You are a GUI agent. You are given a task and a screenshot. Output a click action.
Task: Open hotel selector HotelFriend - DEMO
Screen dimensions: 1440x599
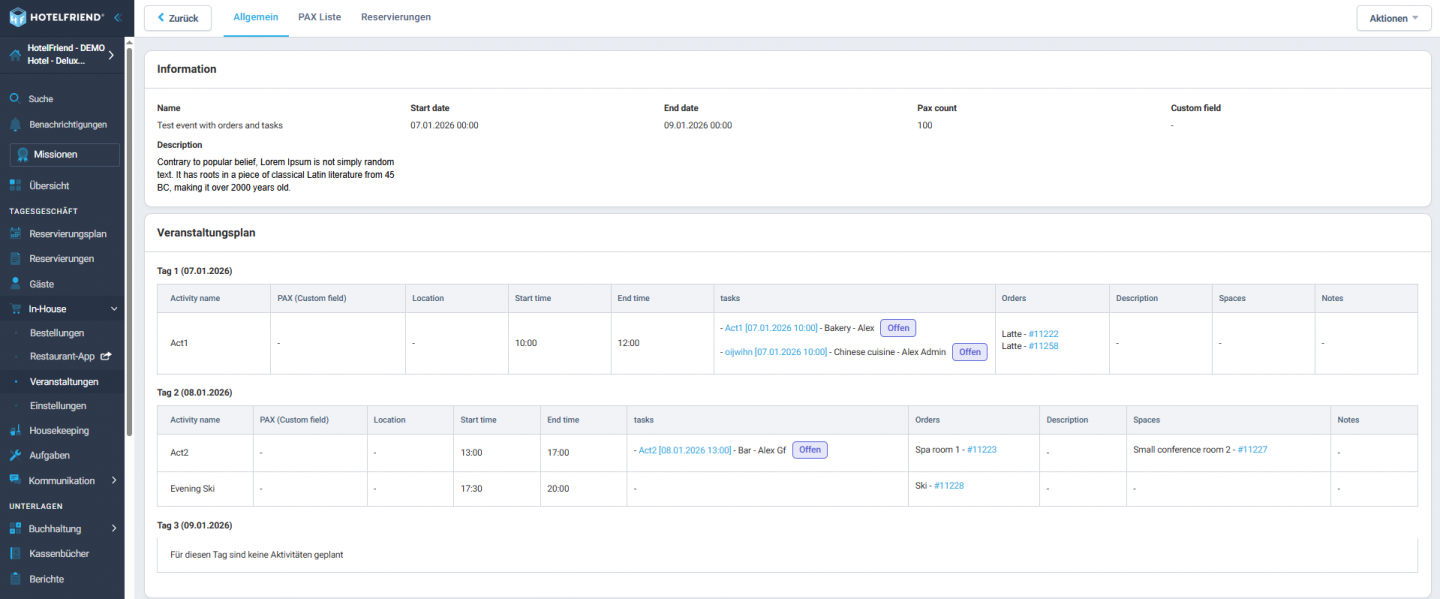pos(64,54)
